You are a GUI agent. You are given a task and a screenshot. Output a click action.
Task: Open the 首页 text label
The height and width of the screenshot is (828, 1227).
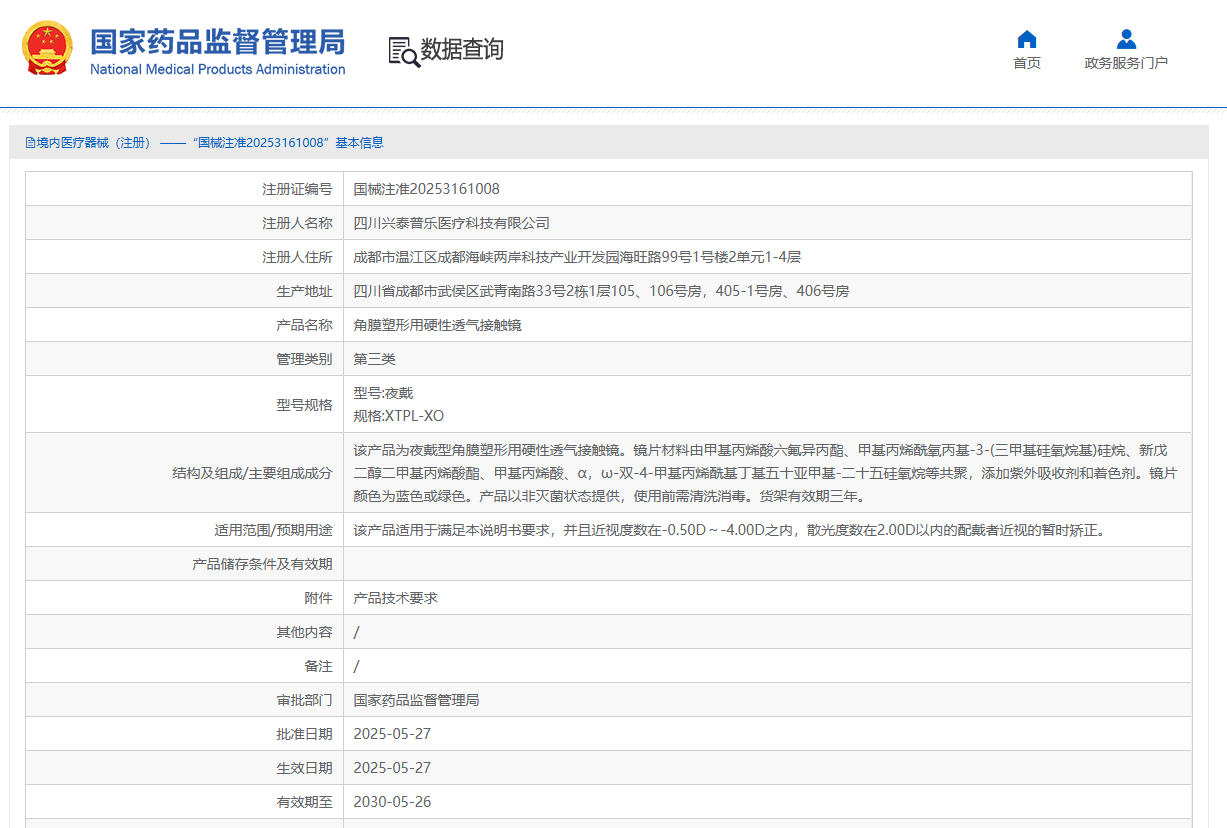[1026, 63]
